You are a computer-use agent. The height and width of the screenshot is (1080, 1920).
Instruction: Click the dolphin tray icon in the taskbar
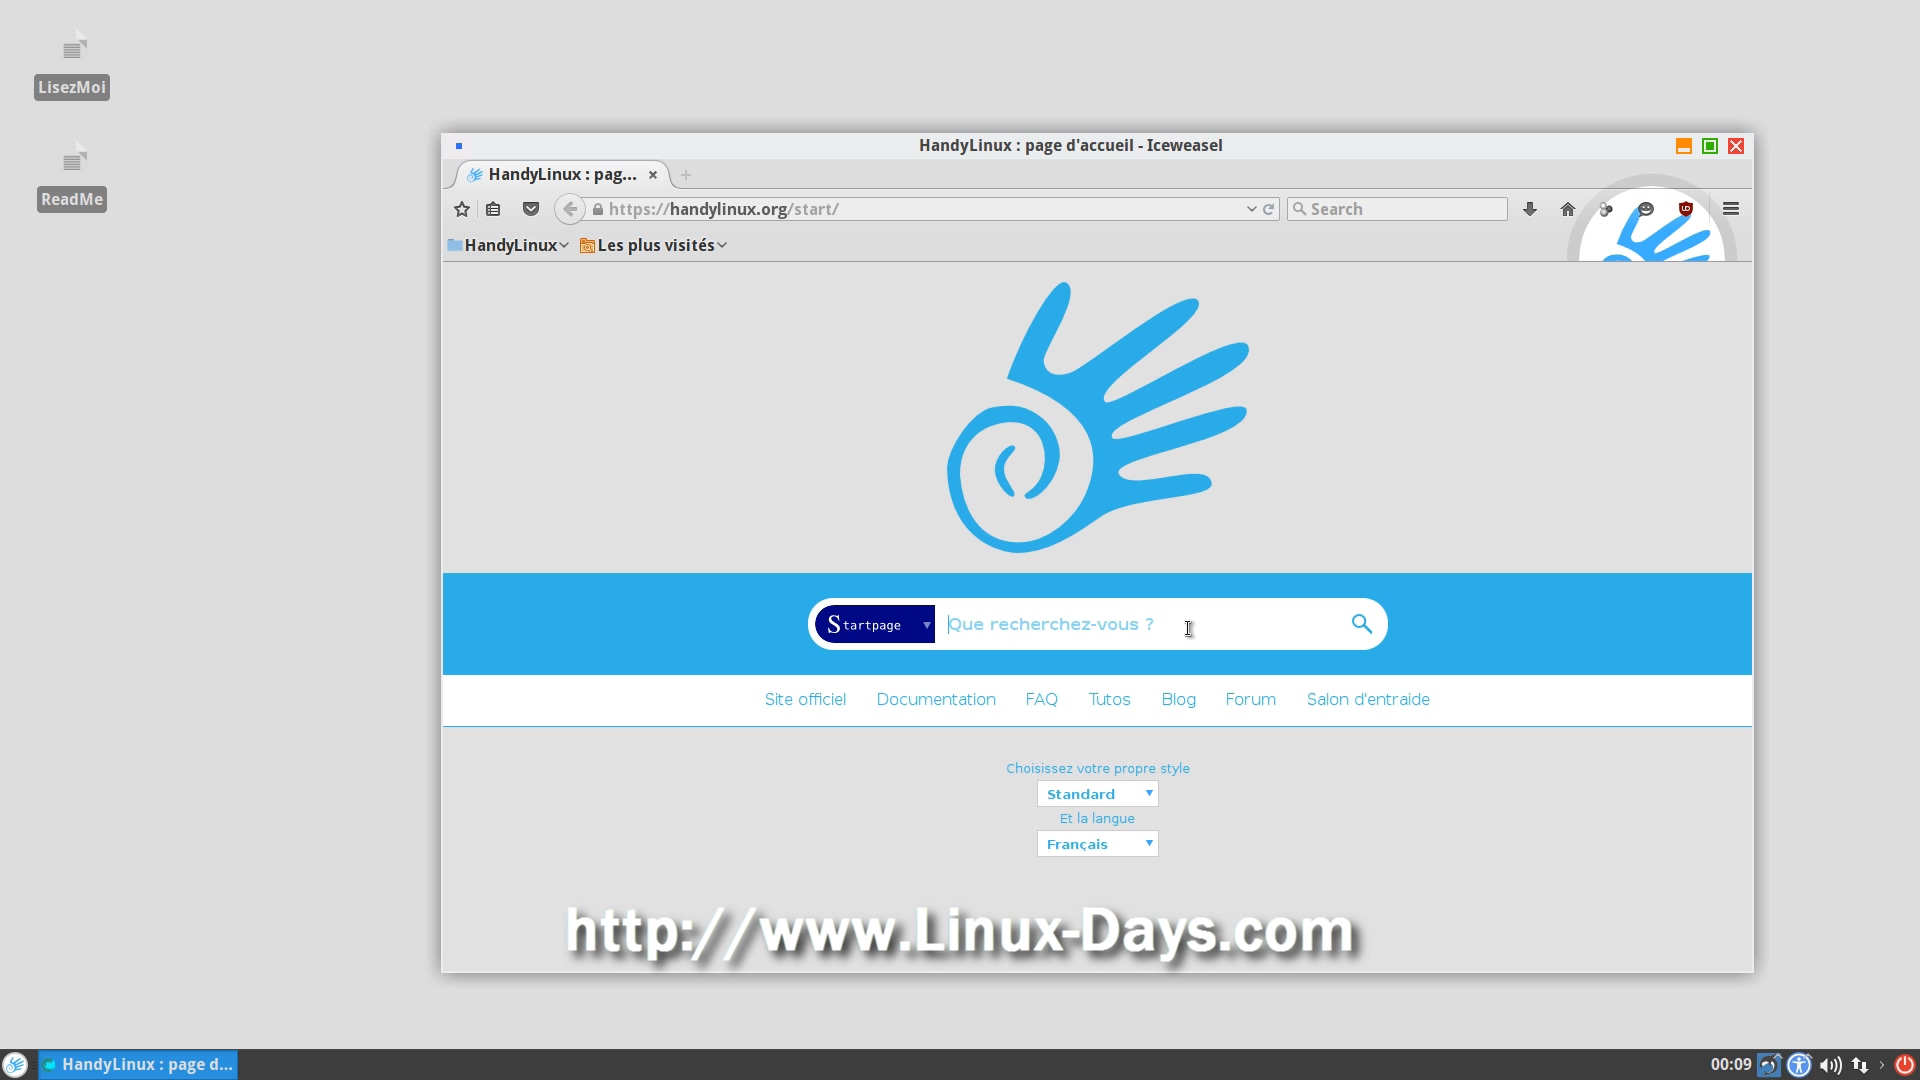point(1769,1064)
